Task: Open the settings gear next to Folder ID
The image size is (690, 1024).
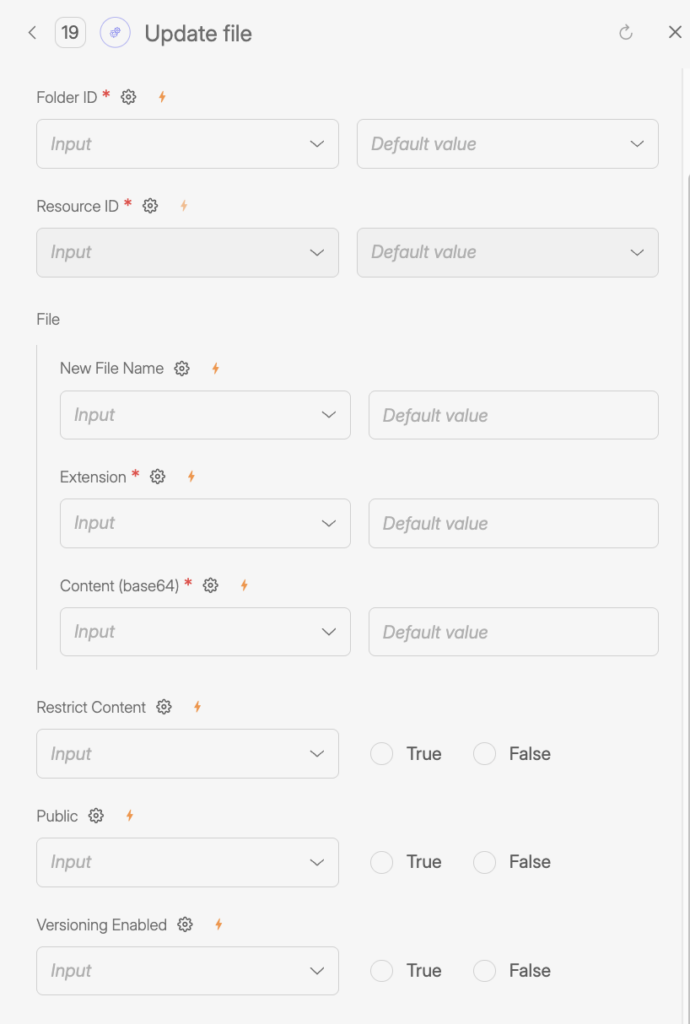Action: tap(127, 97)
